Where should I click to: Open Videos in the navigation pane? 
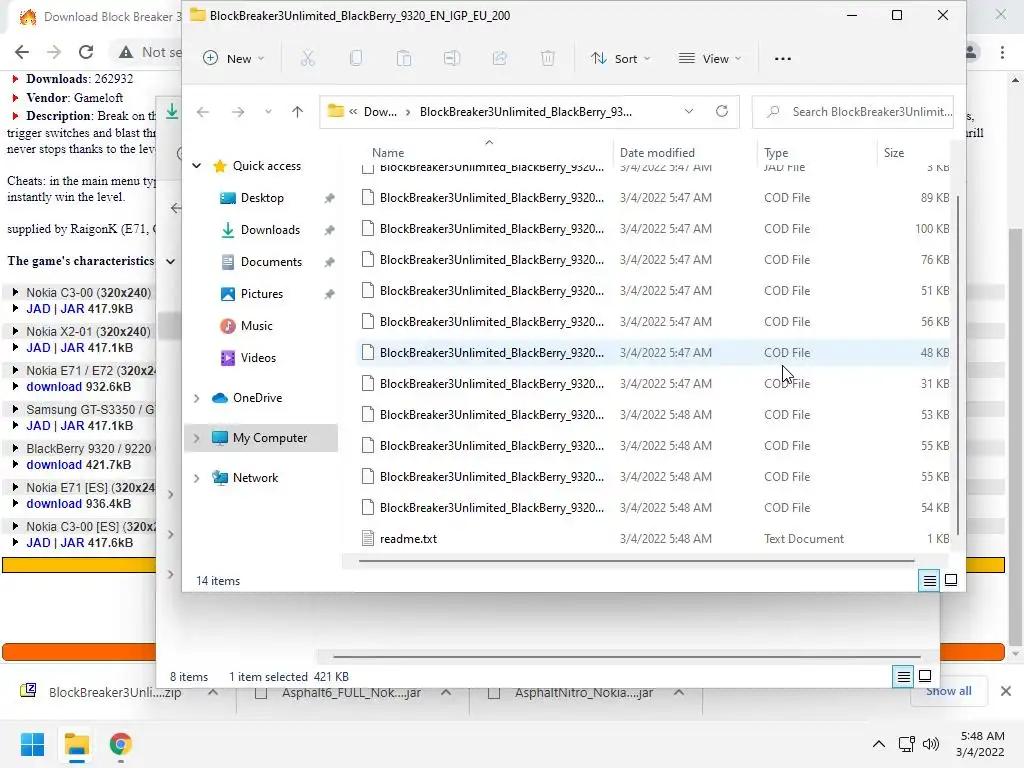point(258,358)
